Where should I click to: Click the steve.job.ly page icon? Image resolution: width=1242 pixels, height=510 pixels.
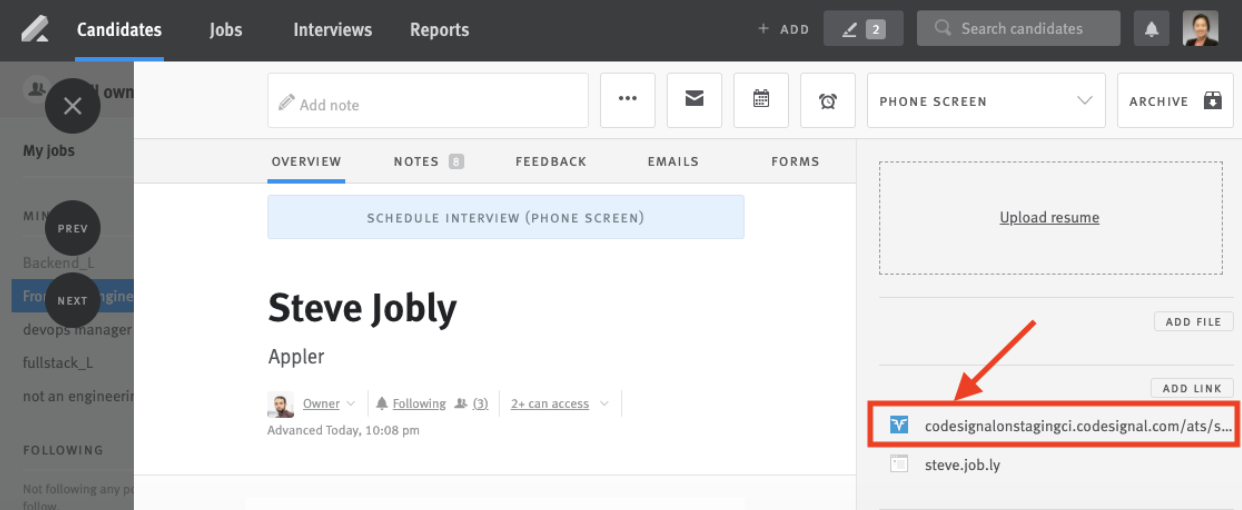(x=899, y=463)
